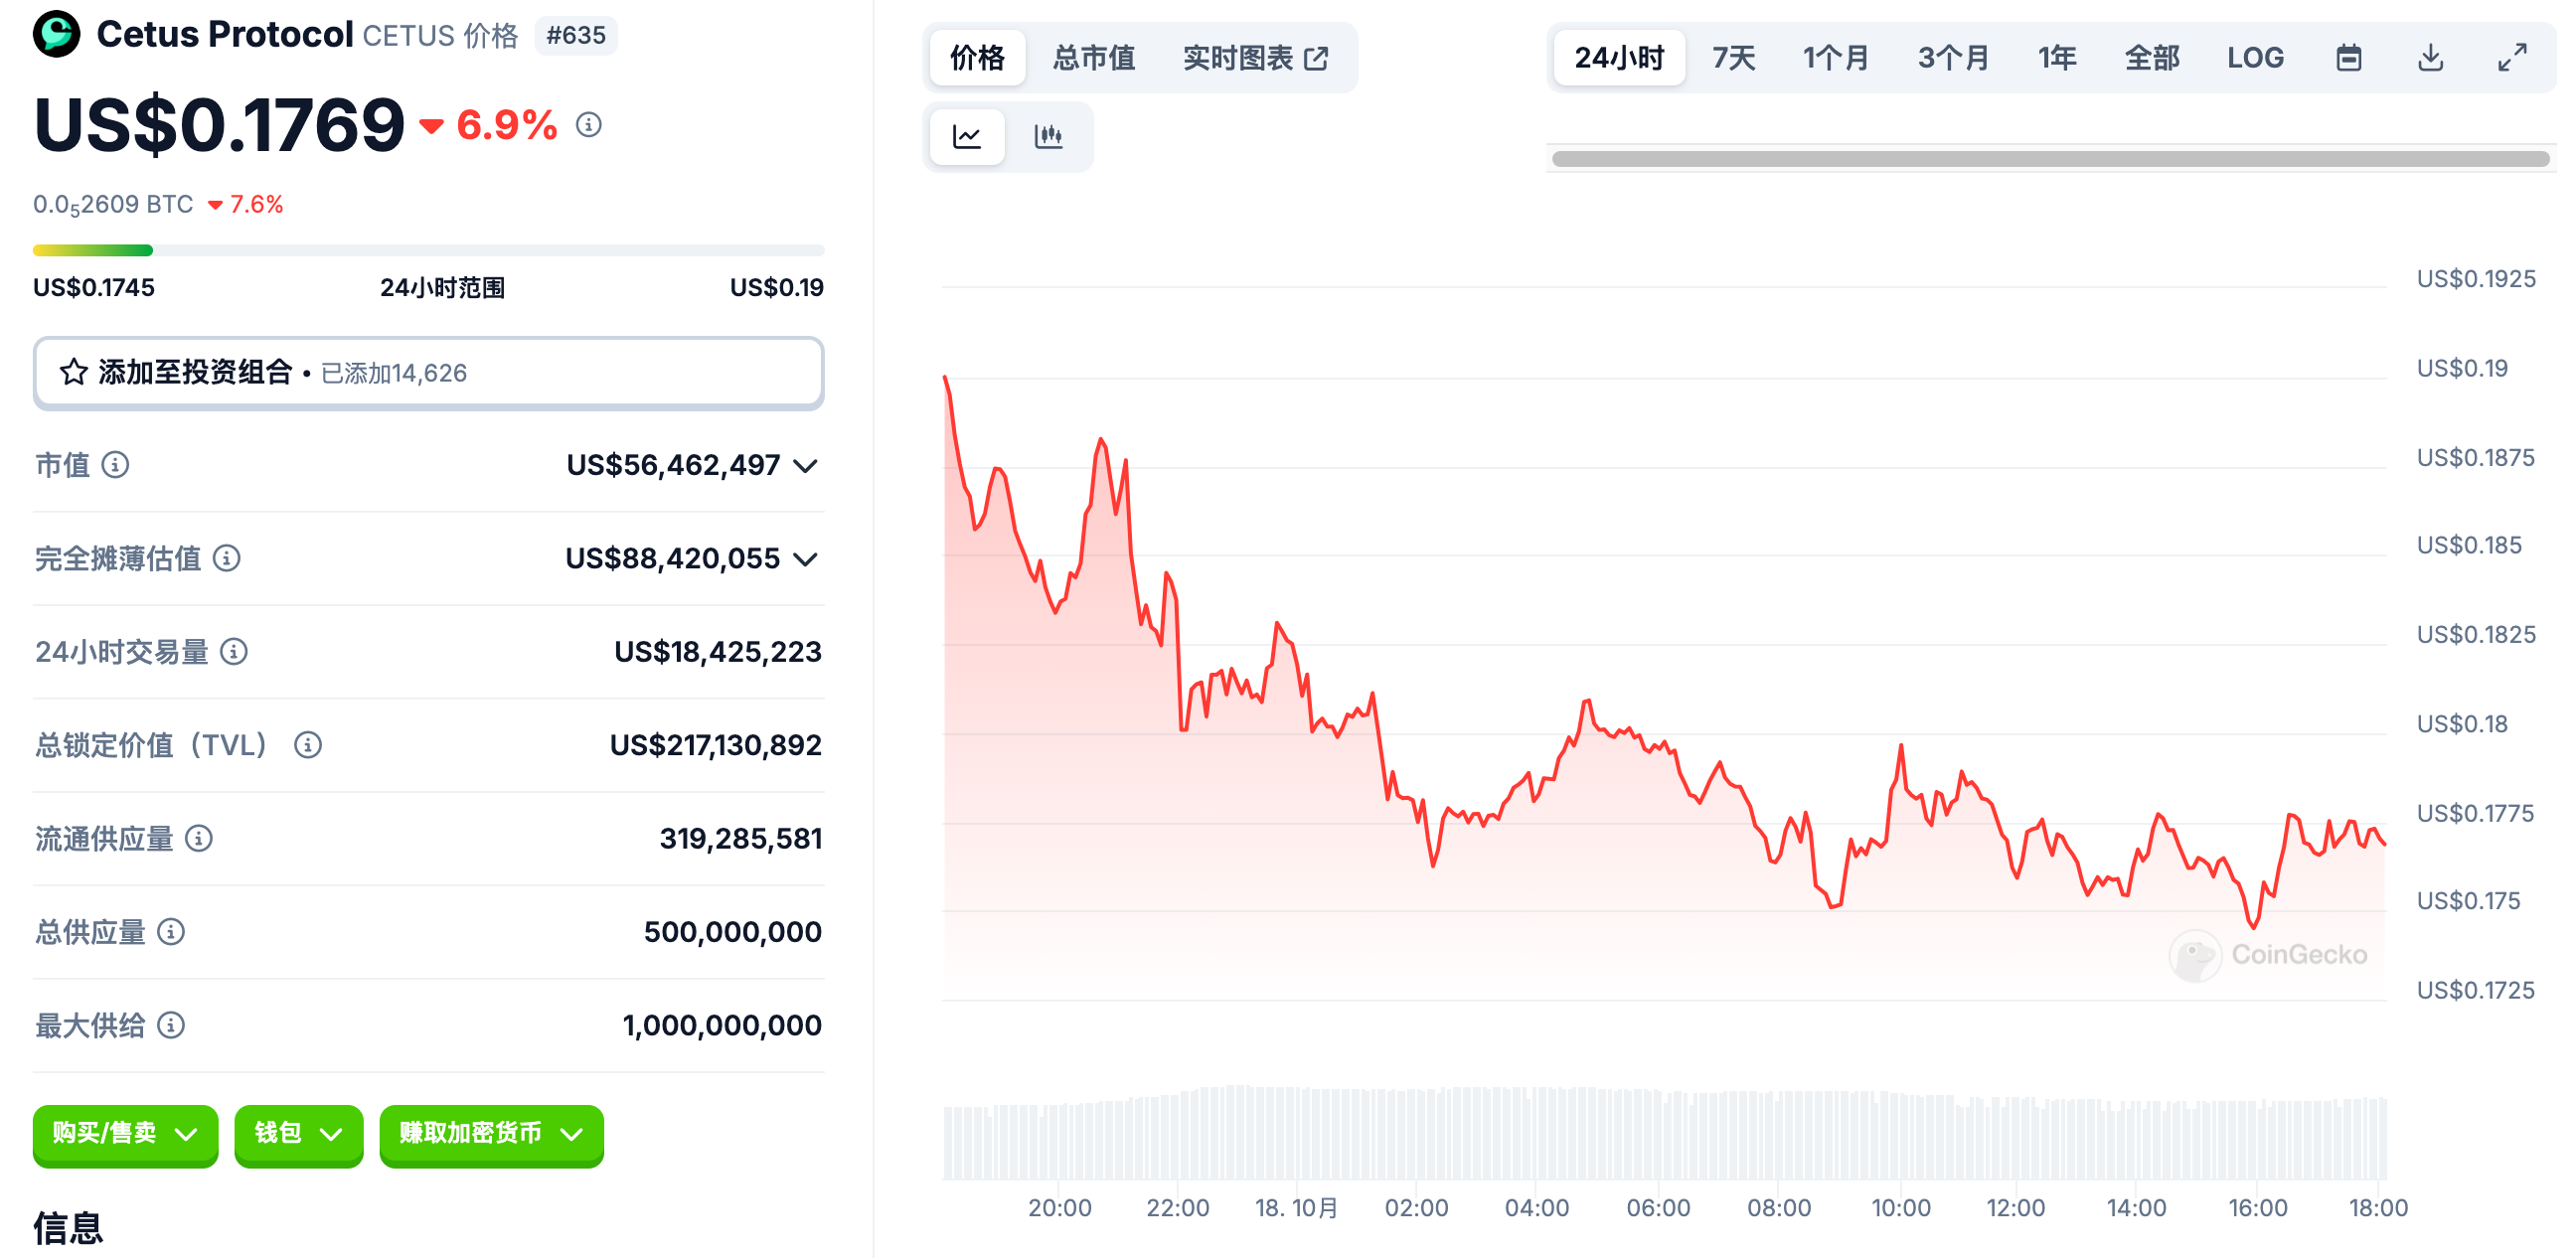Screen dimensions: 2576x1258
Task: Click the download chart data icon
Action: (2430, 58)
